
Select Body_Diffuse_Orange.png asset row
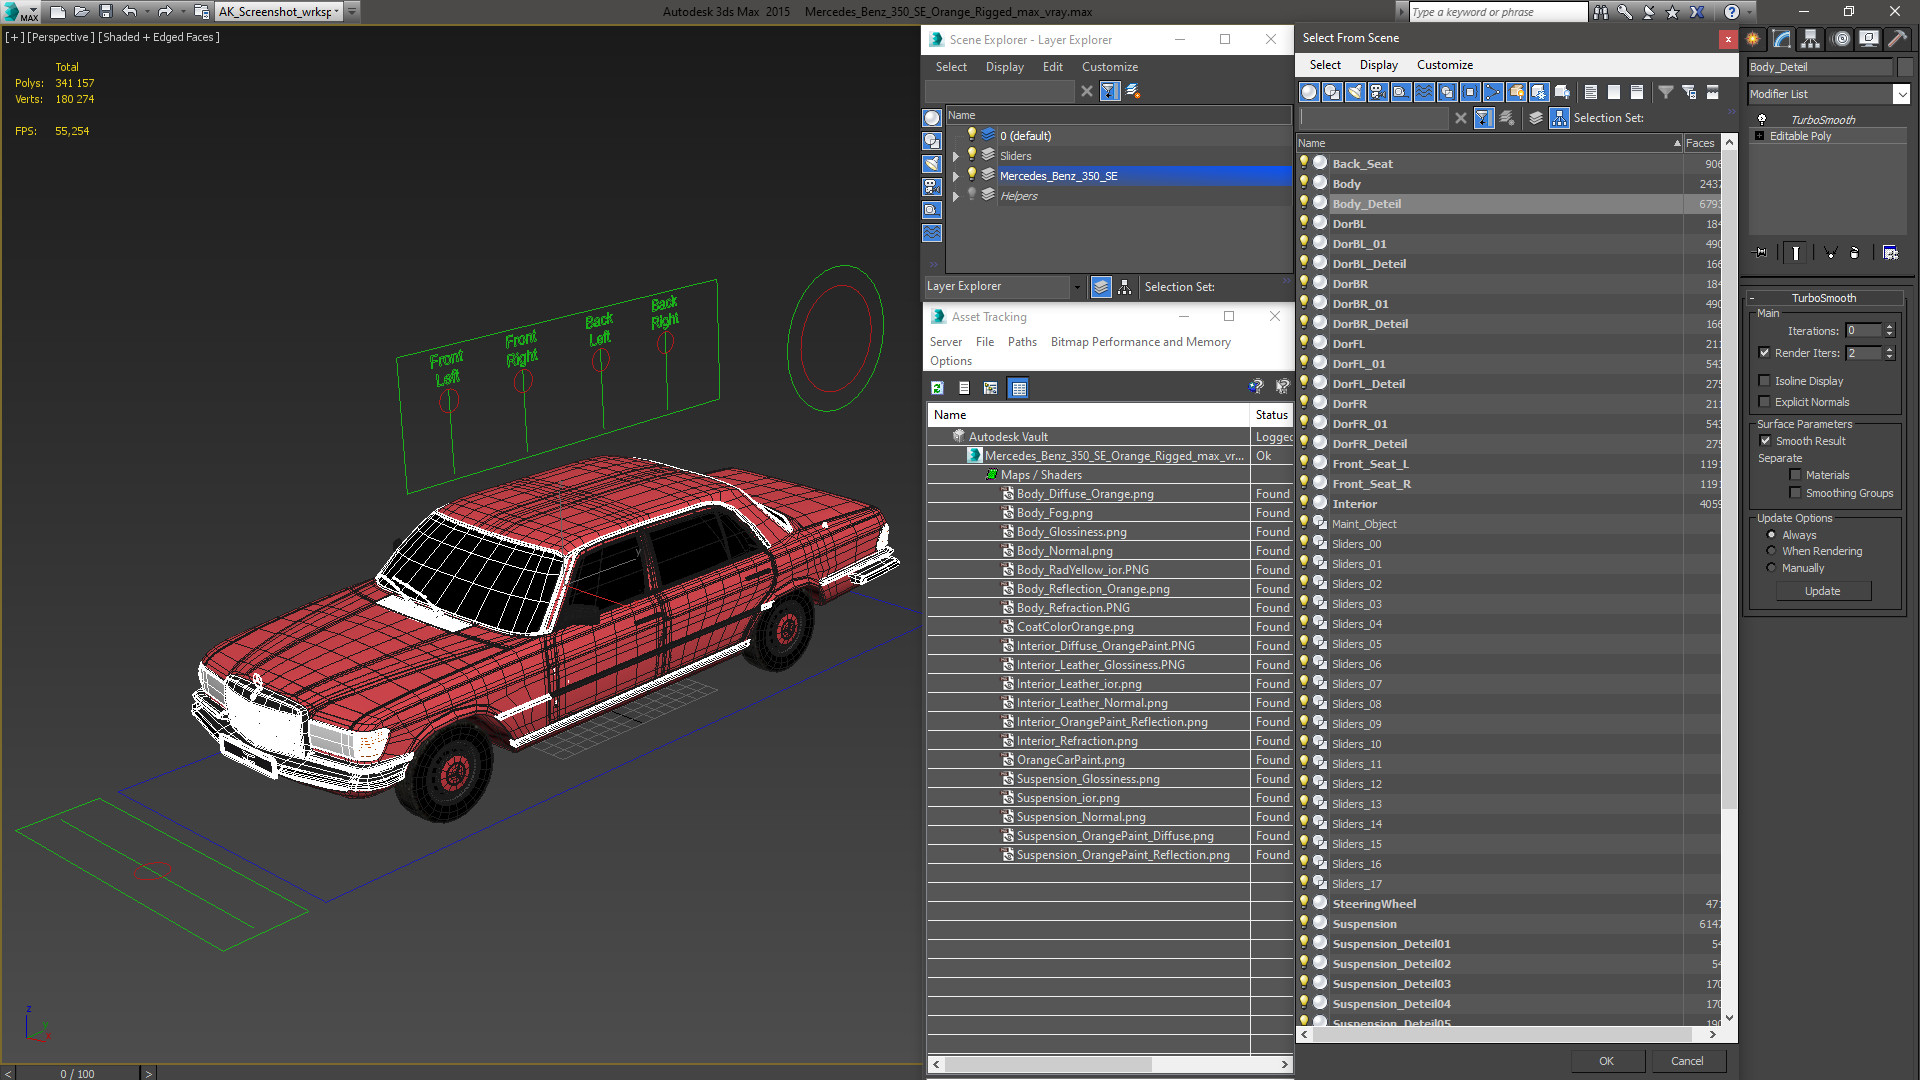1109,494
